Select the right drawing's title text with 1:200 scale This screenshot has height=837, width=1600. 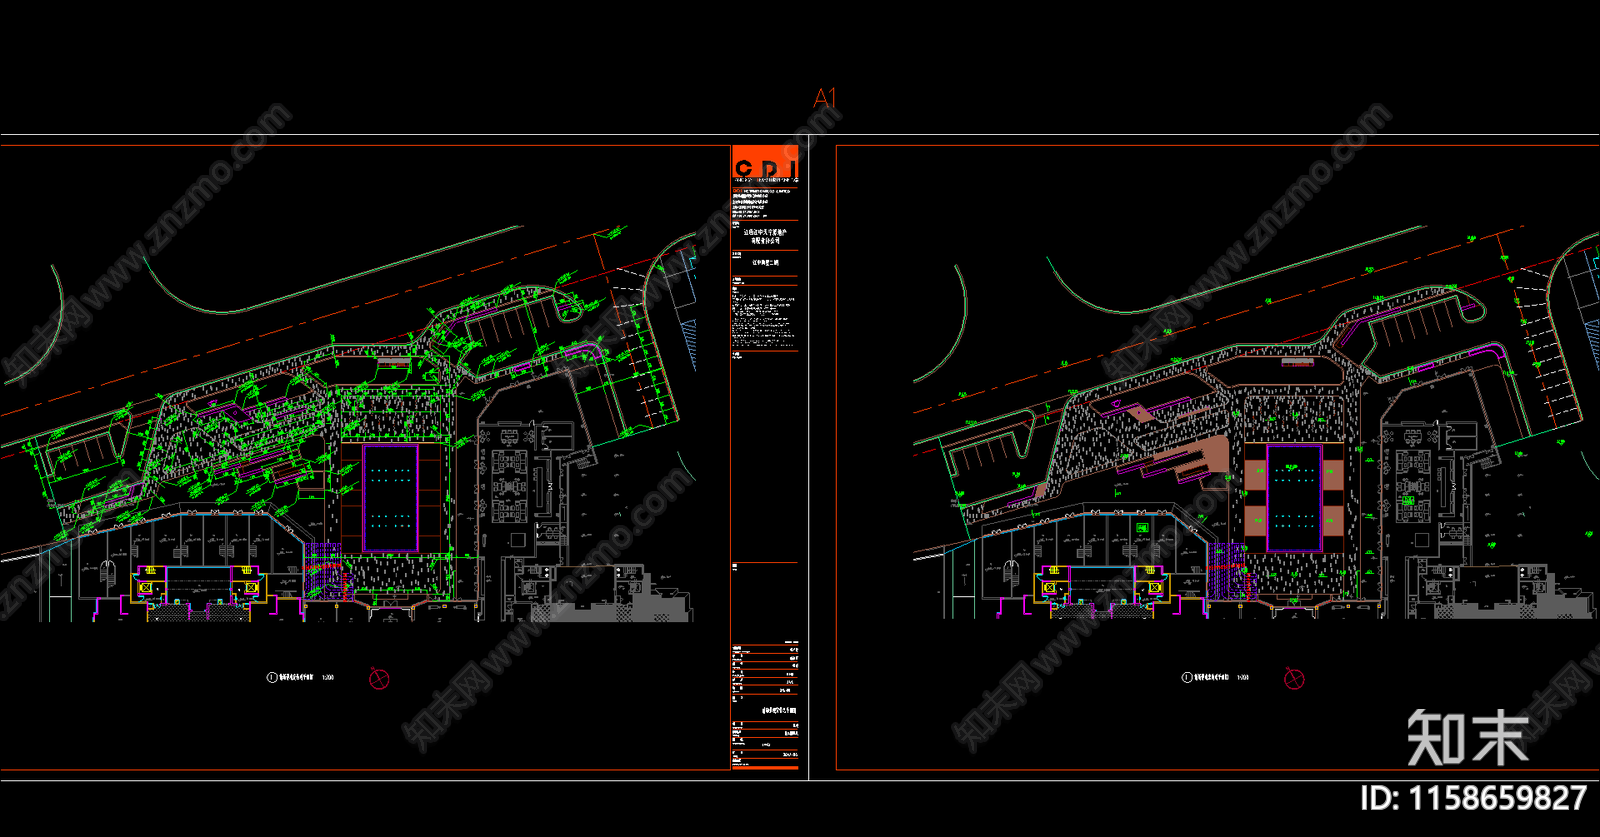pyautogui.click(x=1221, y=678)
